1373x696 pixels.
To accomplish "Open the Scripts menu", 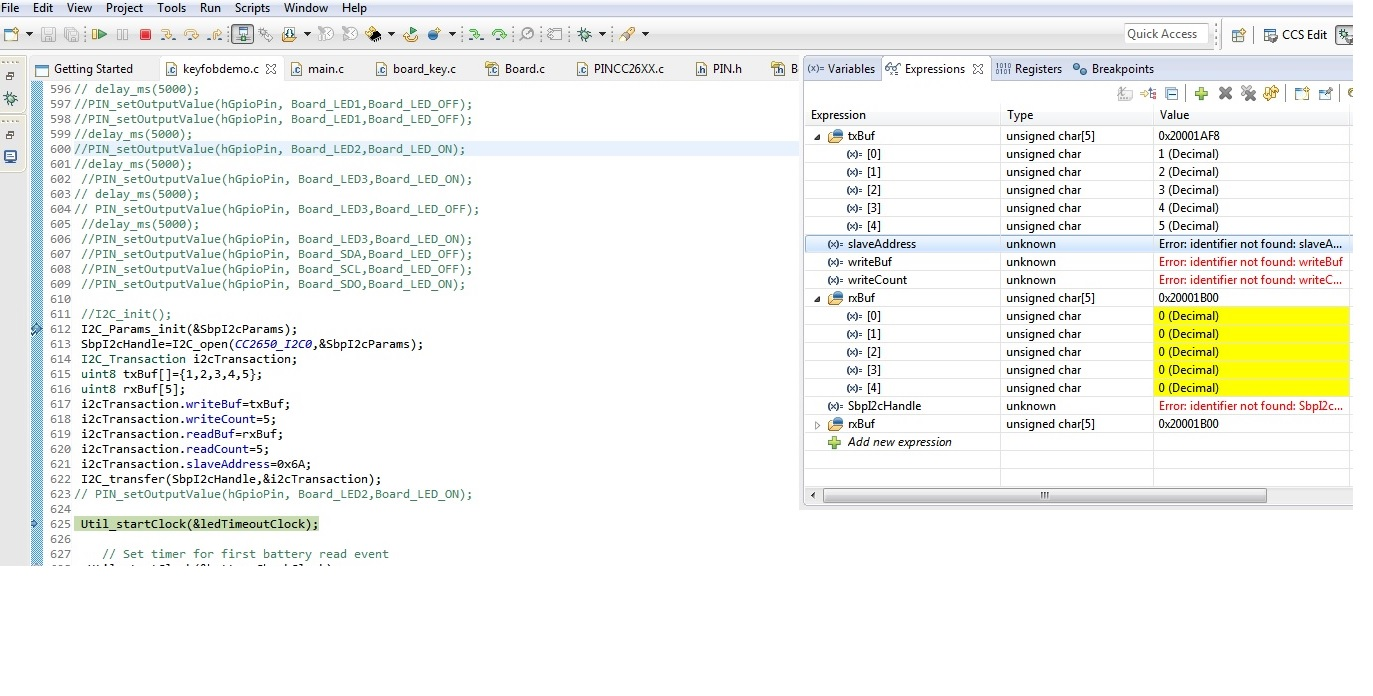I will click(251, 8).
